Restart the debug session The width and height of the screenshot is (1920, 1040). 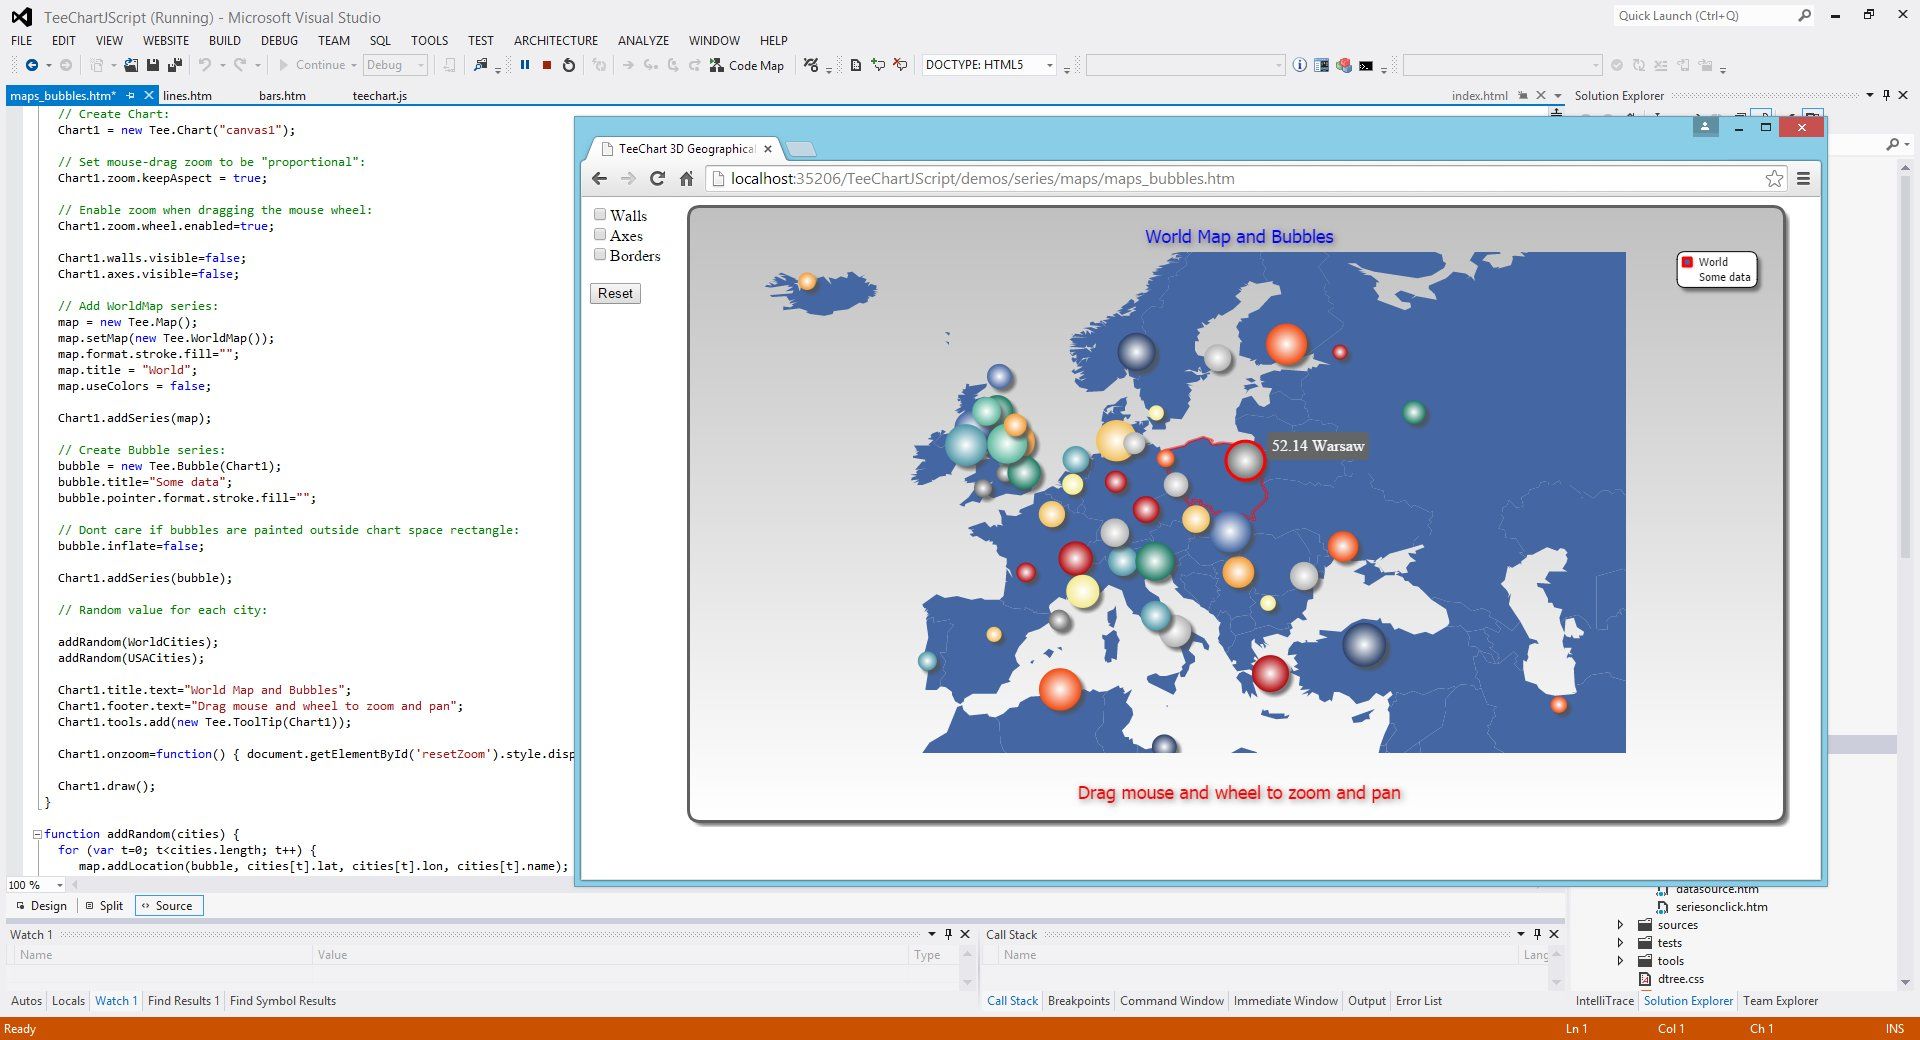tap(569, 65)
